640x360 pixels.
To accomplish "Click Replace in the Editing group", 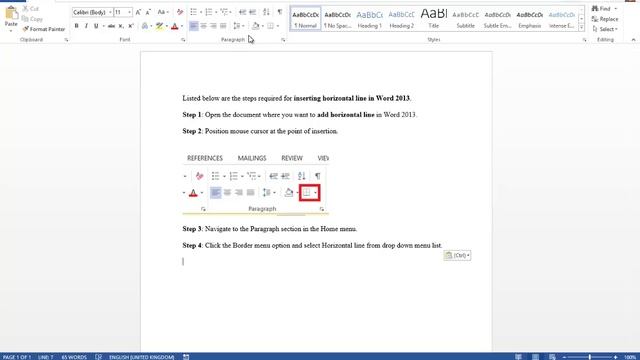I will pos(605,19).
